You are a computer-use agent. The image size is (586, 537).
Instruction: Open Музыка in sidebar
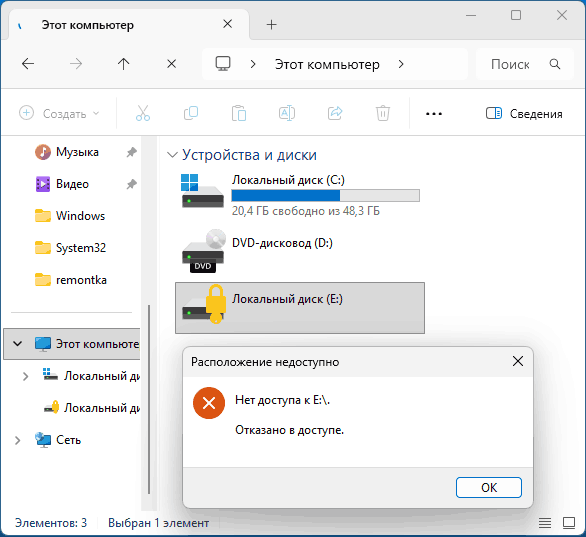click(77, 152)
